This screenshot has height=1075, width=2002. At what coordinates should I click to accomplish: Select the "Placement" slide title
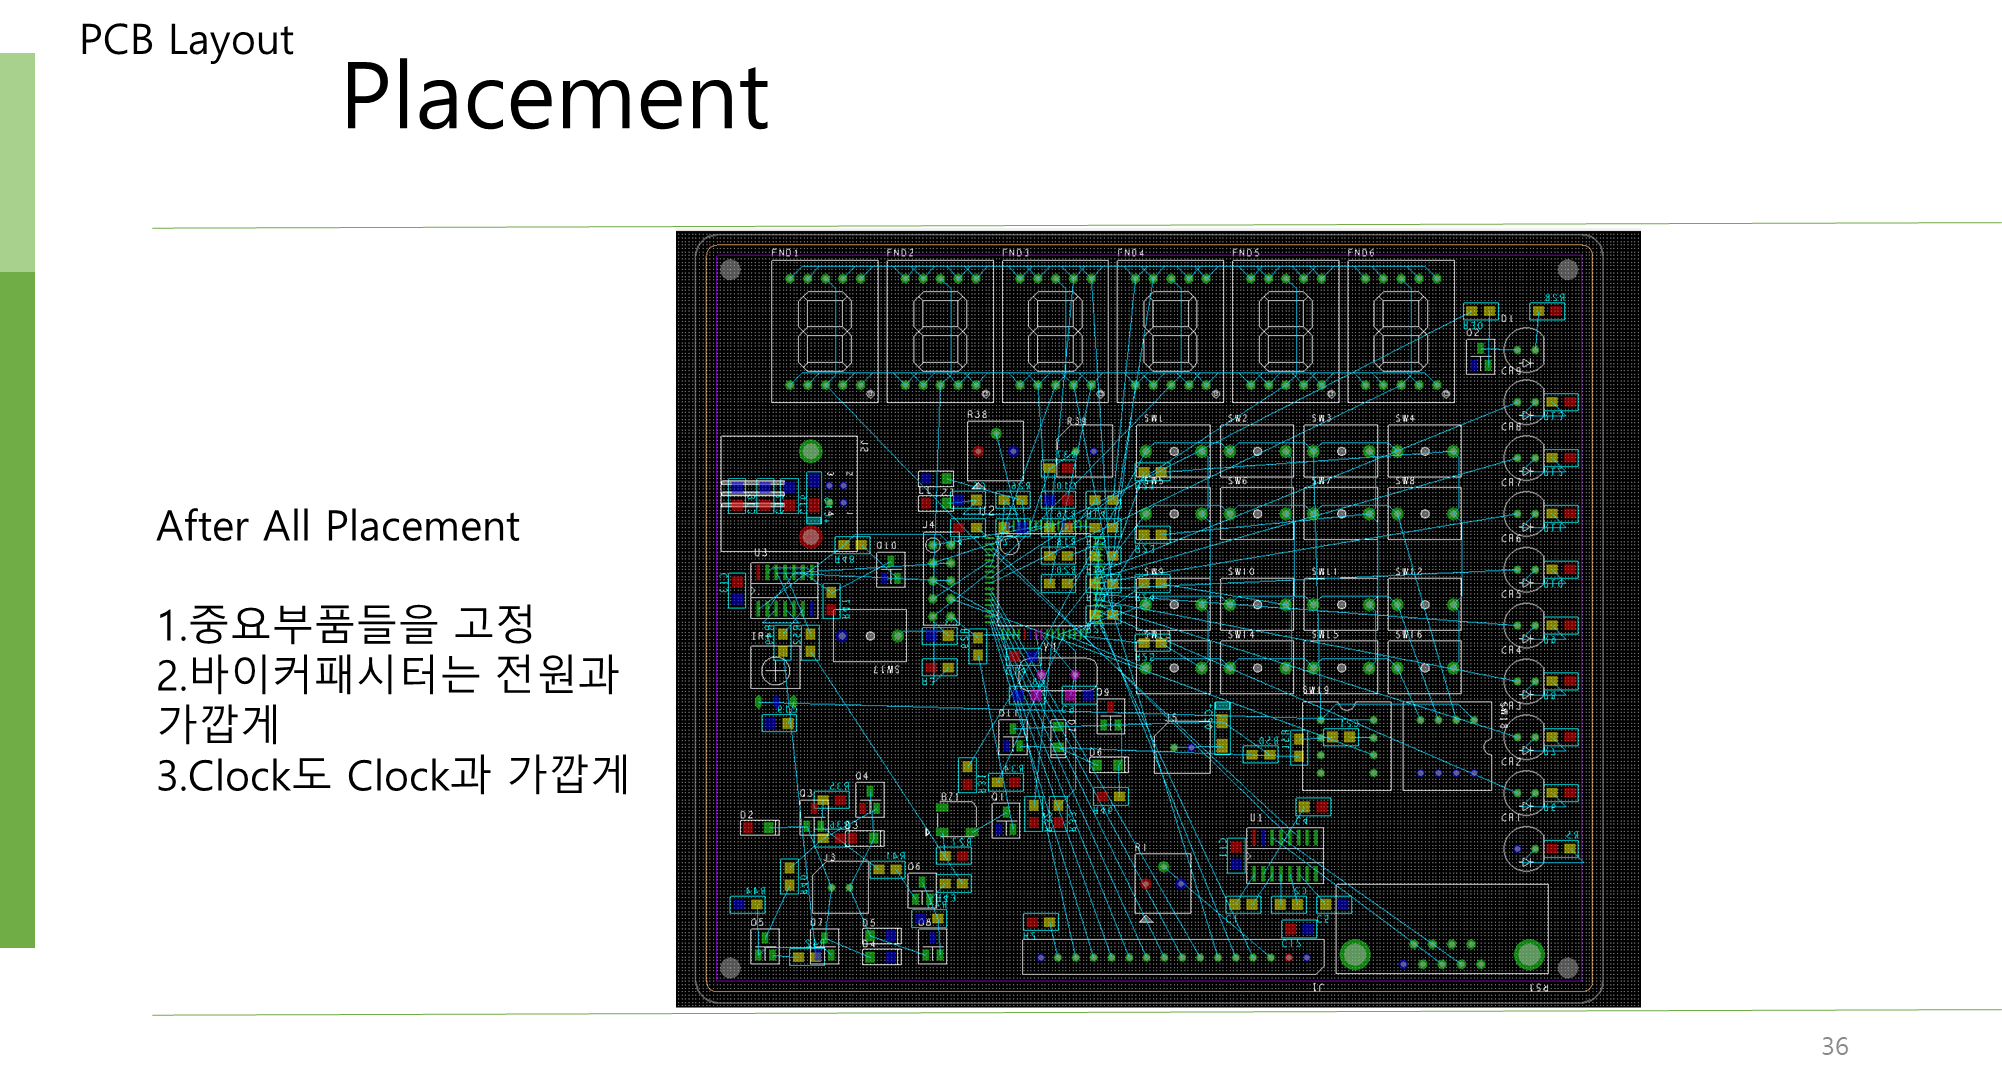click(555, 96)
